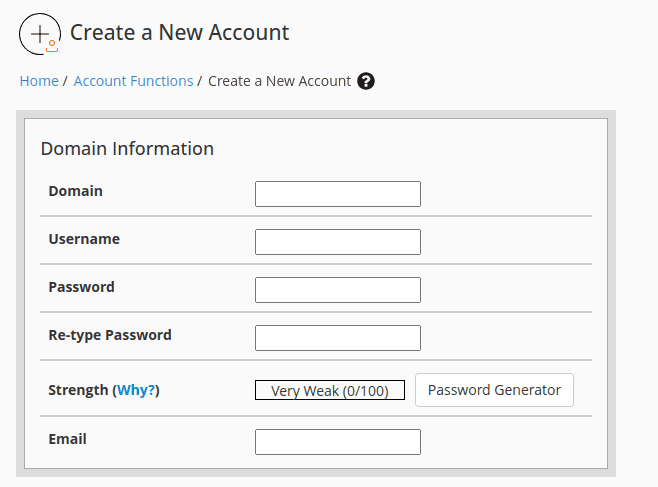Viewport: 658px width, 487px height.
Task: Click the Password field label
Action: pos(81,287)
